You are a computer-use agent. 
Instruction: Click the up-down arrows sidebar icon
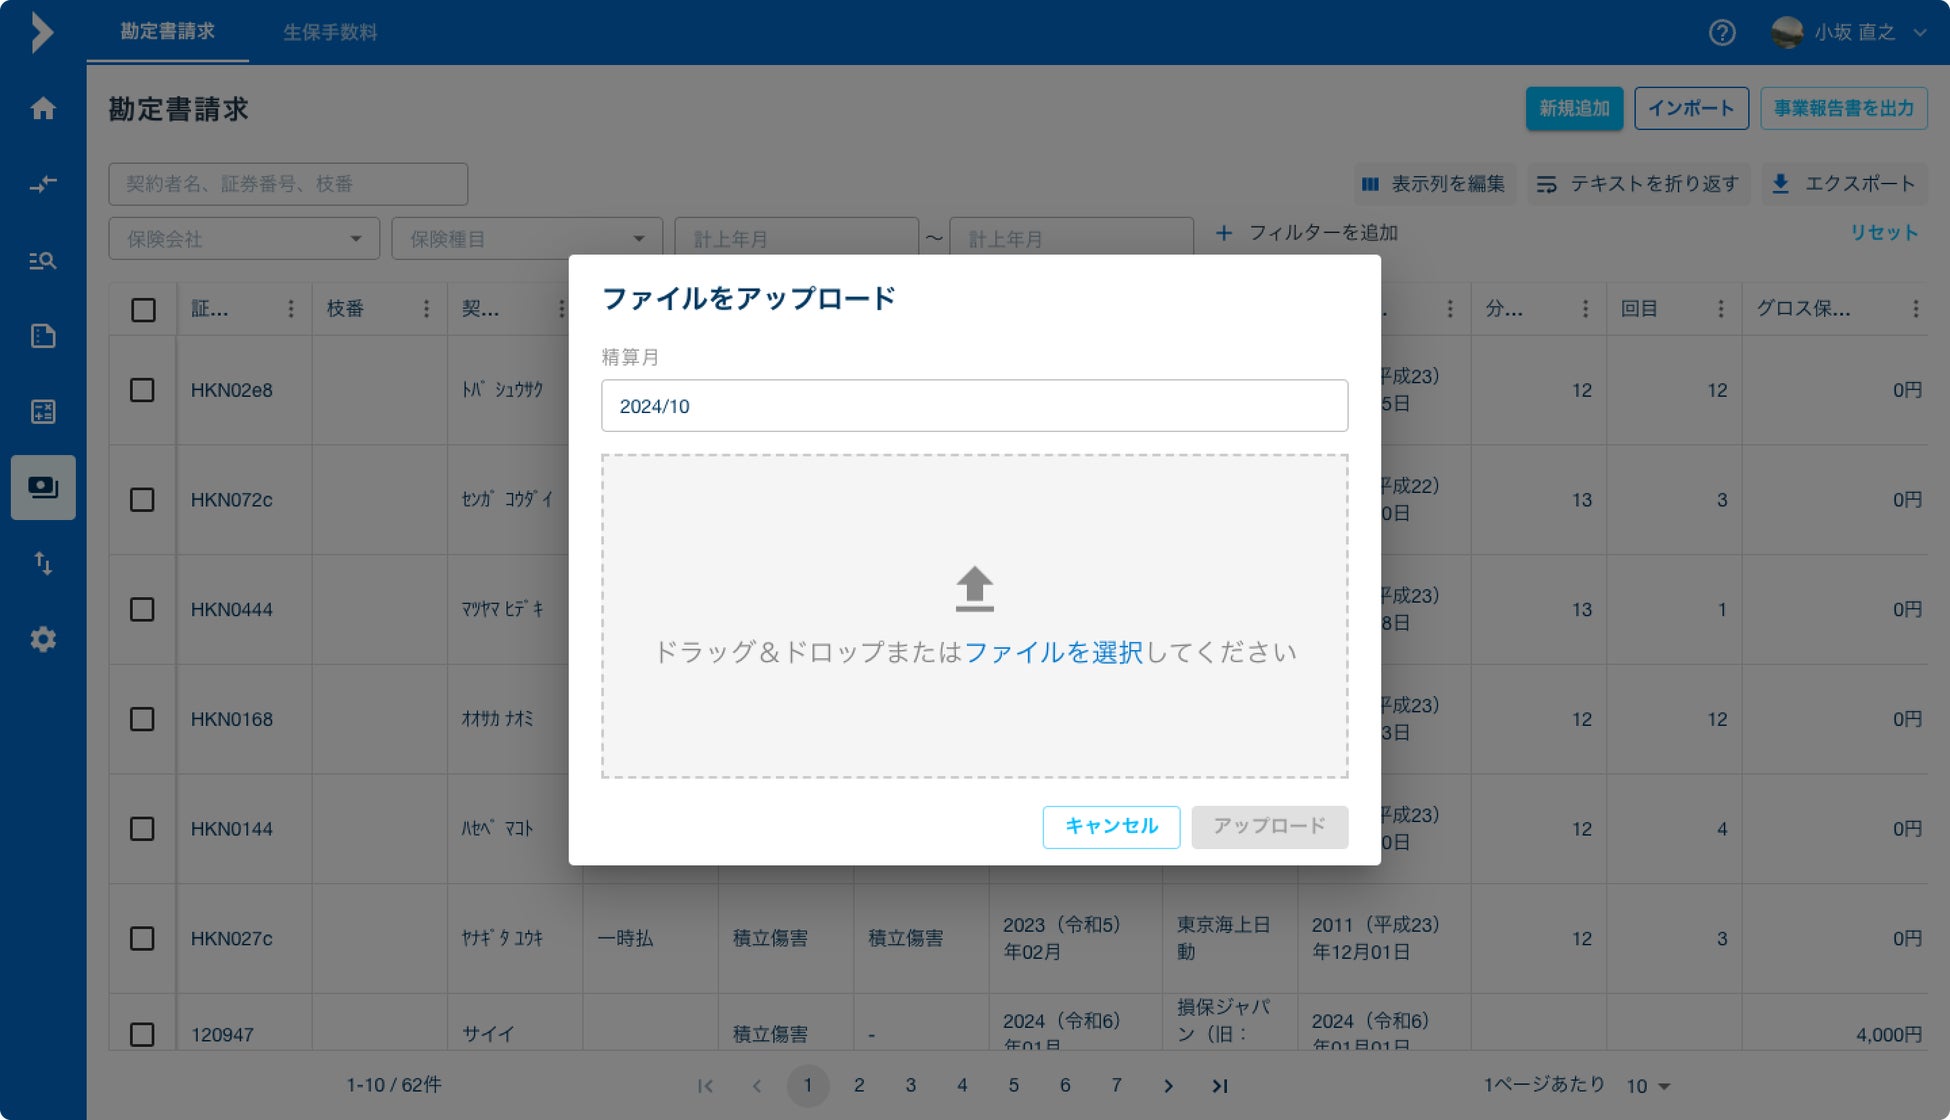point(43,563)
